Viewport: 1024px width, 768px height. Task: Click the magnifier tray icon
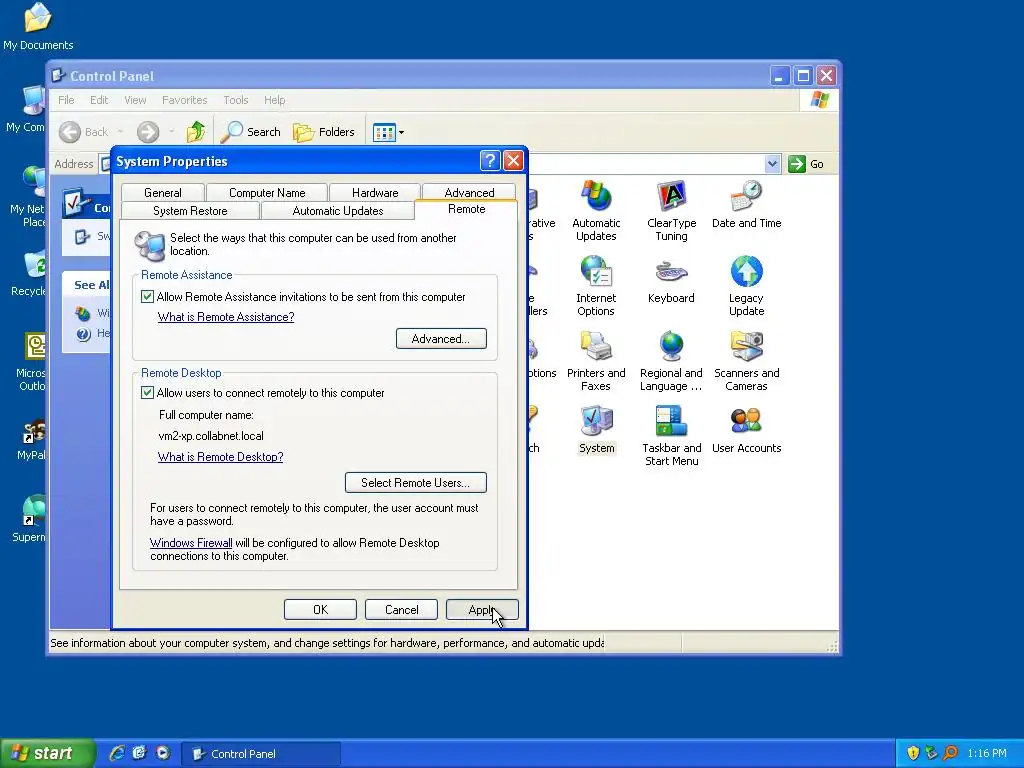pos(950,753)
